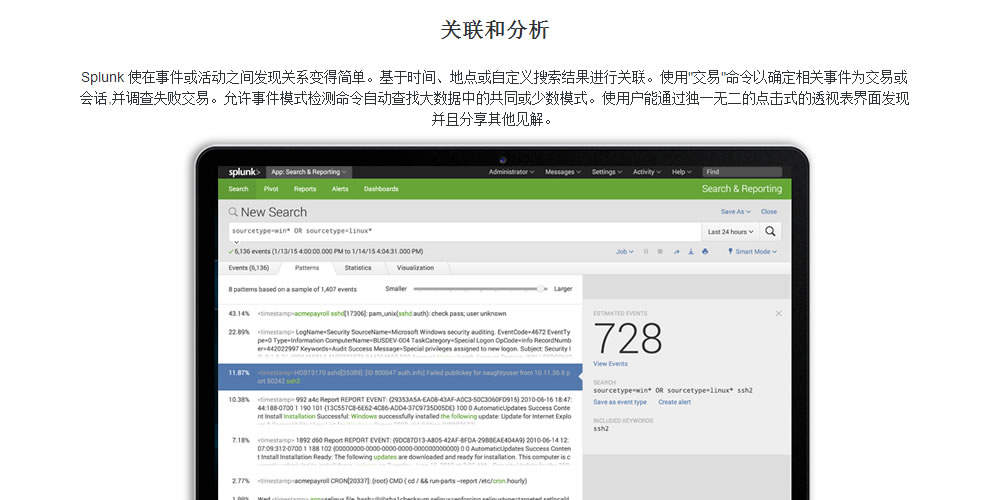Go to Pivot nav item
Screen dimensions: 1000x500
[x=271, y=189]
